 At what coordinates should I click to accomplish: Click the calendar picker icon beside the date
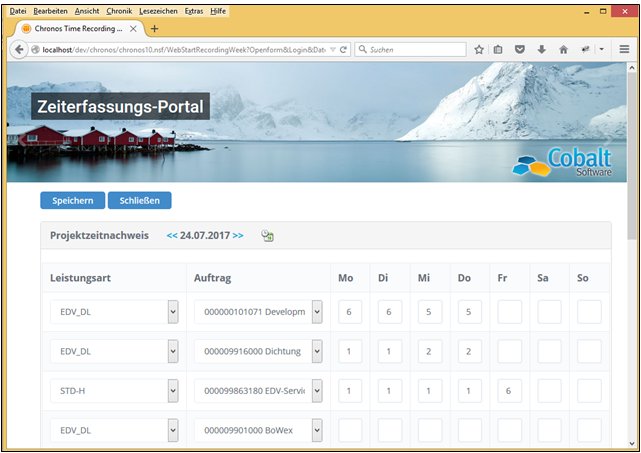coord(267,236)
